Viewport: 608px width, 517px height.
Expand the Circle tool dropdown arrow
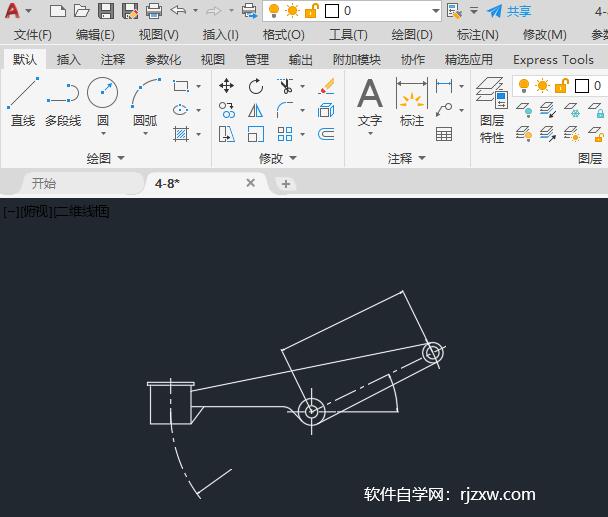(x=103, y=133)
